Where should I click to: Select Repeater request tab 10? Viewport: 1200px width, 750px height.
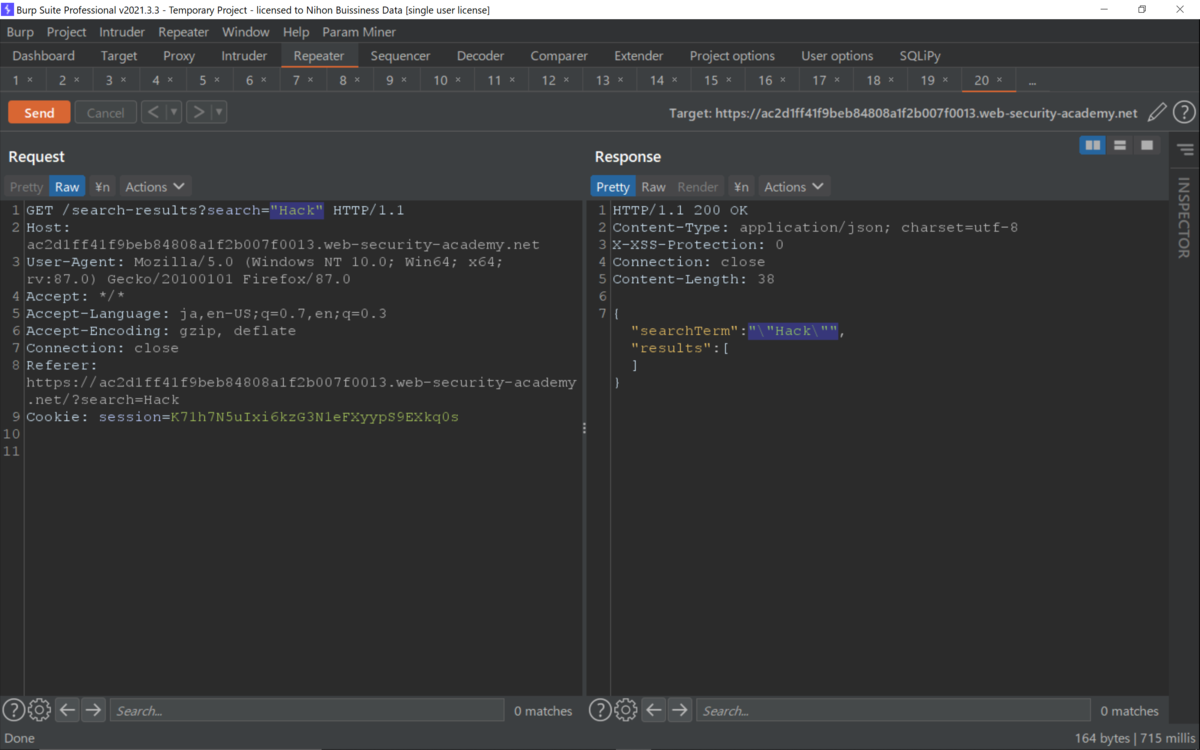point(440,80)
